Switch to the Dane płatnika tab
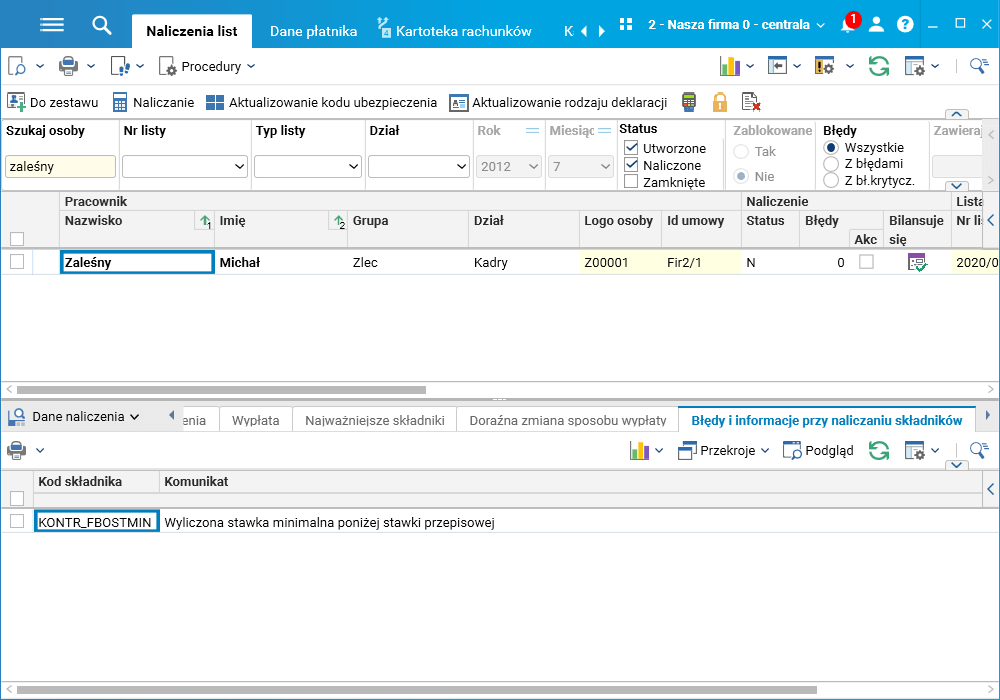Viewport: 1000px width, 700px height. (x=313, y=31)
